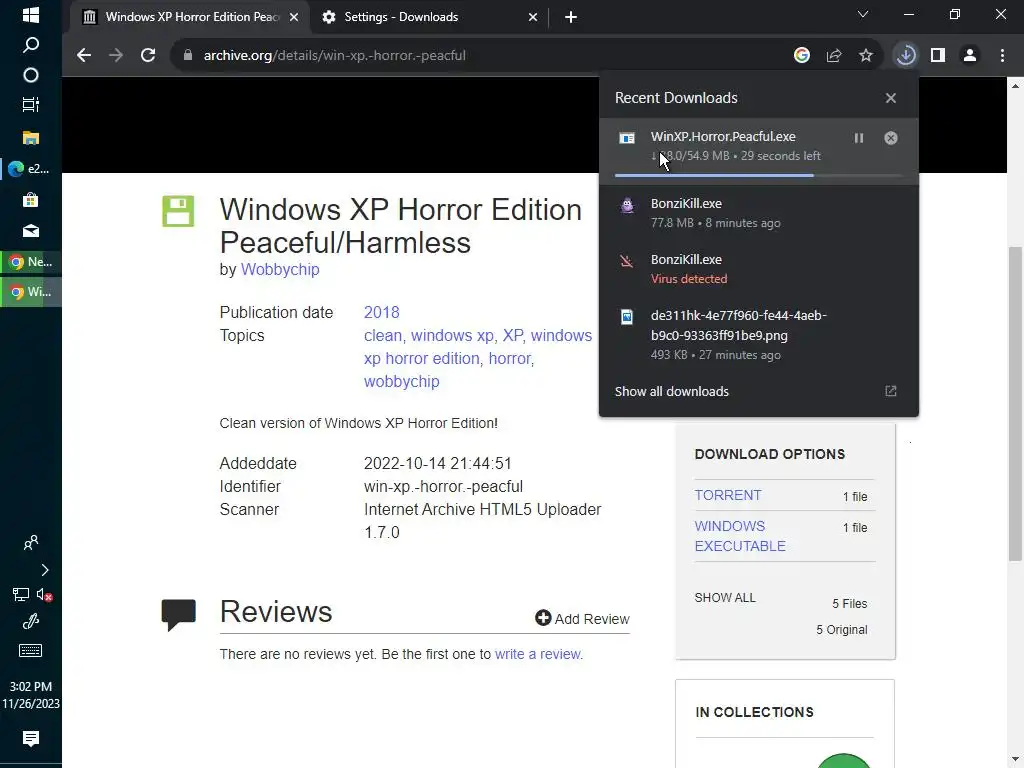Open Windows search in taskbar
1024x768 pixels.
[x=31, y=45]
